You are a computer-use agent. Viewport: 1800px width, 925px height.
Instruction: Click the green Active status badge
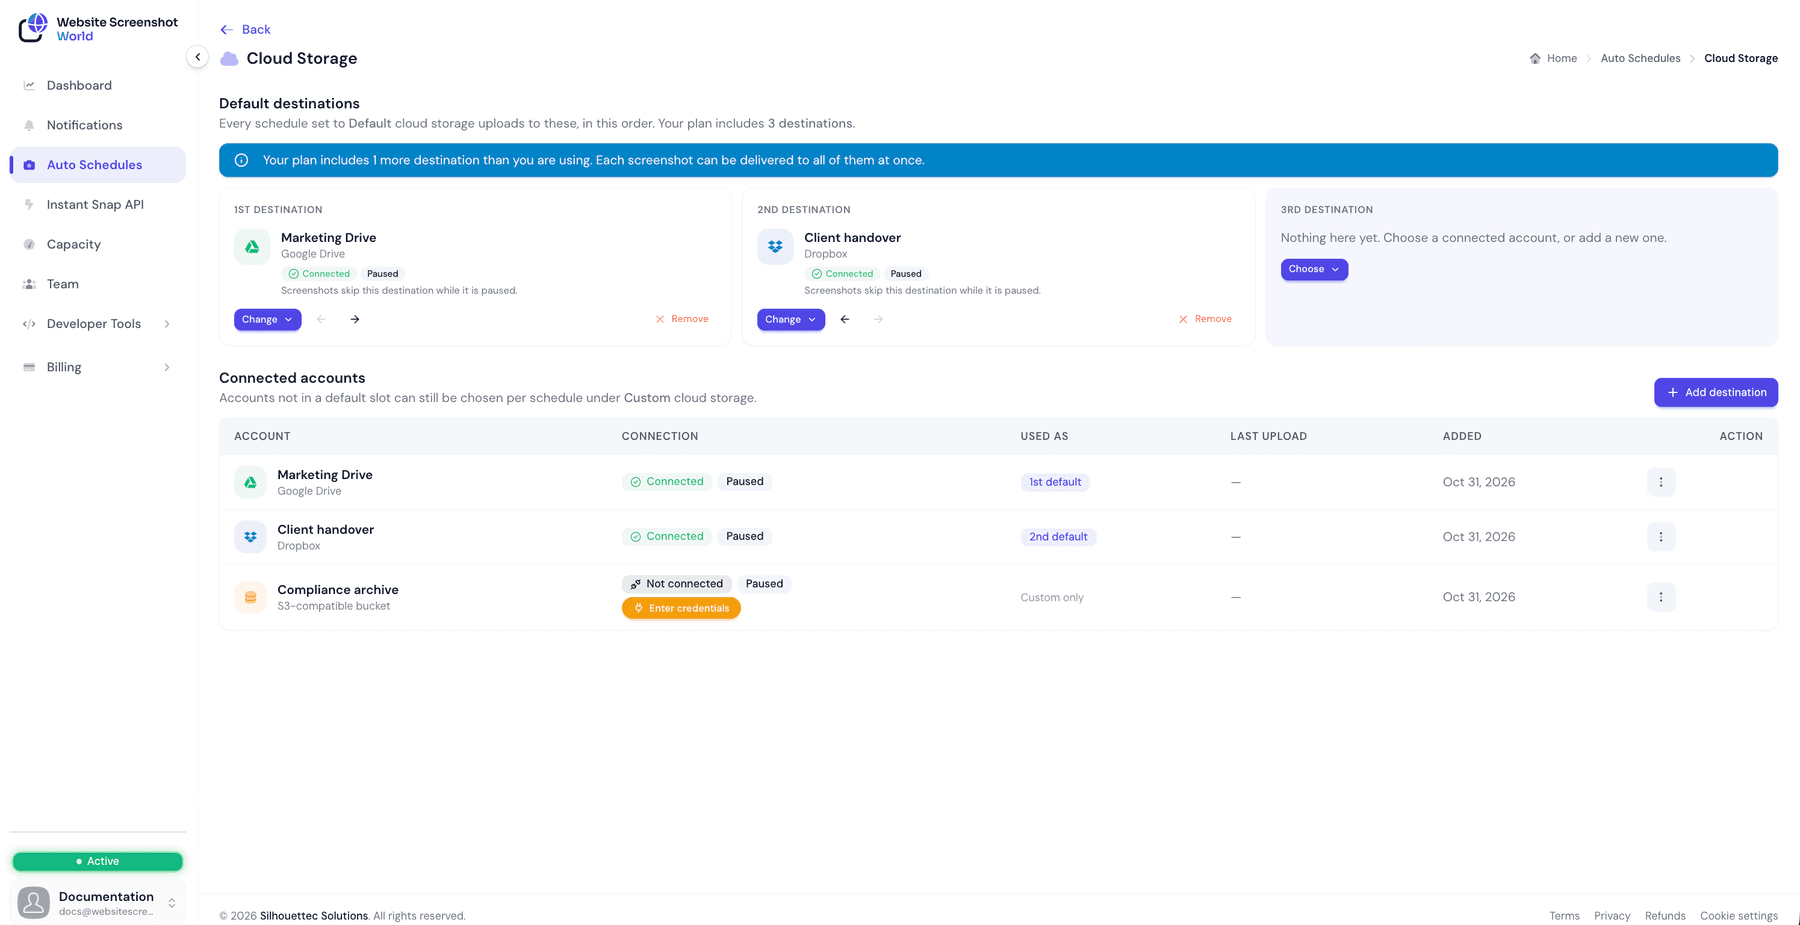[x=98, y=861]
